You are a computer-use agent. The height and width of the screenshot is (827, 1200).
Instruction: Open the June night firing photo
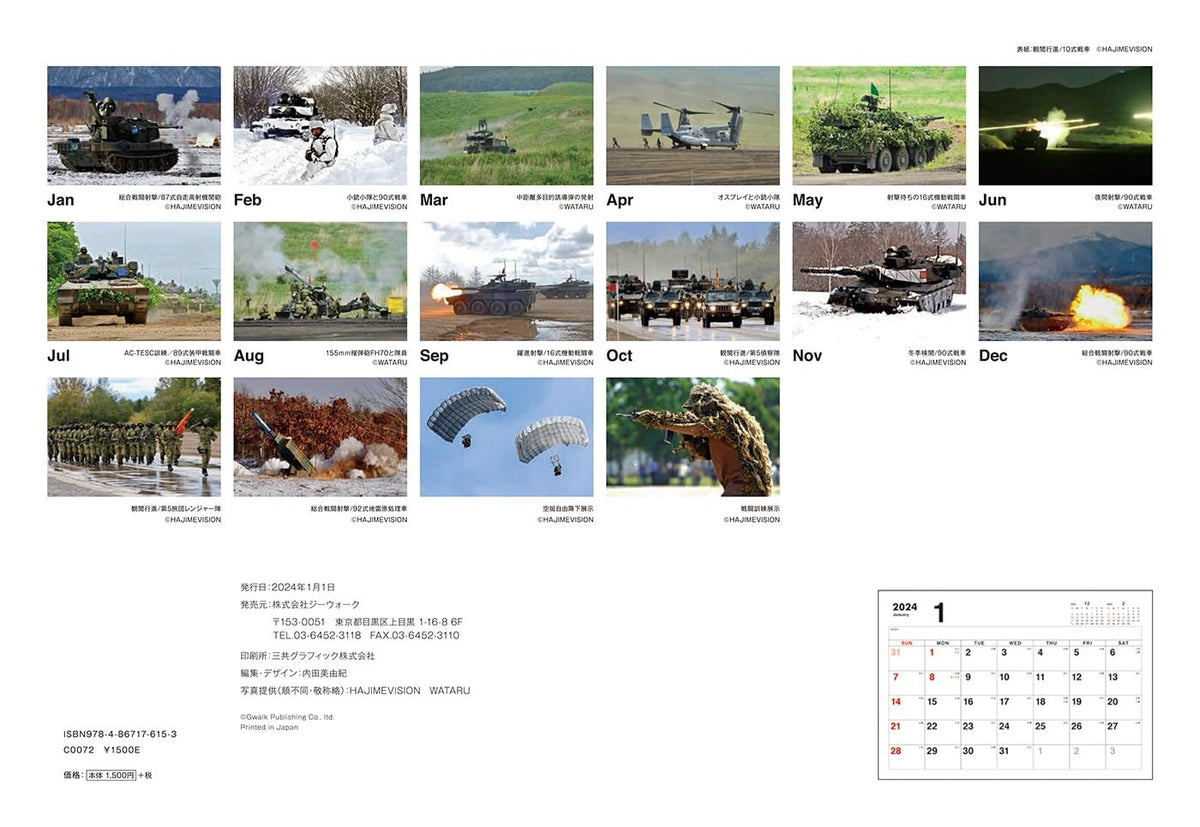[1065, 125]
